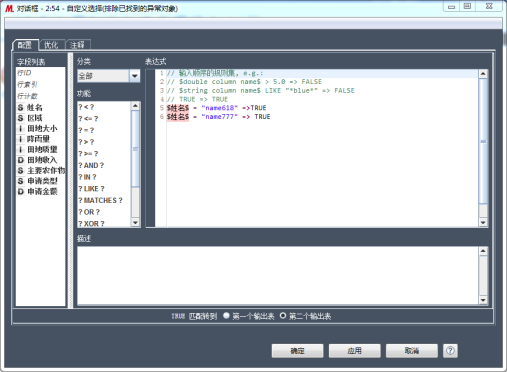Click the 确定 button
The height and width of the screenshot is (372, 507).
[297, 351]
